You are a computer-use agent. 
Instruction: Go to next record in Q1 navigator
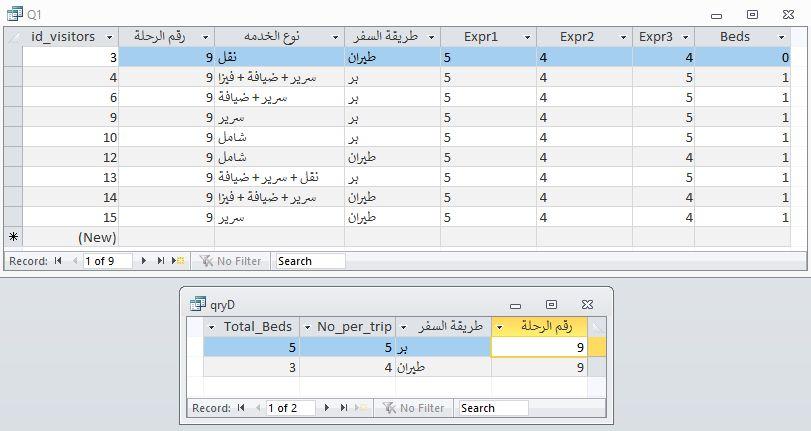[x=144, y=261]
